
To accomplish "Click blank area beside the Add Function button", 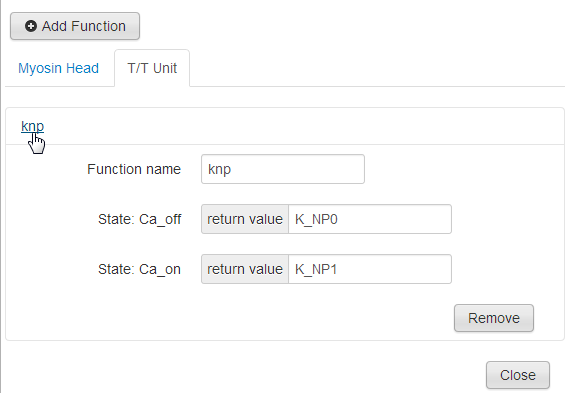I will (351, 26).
